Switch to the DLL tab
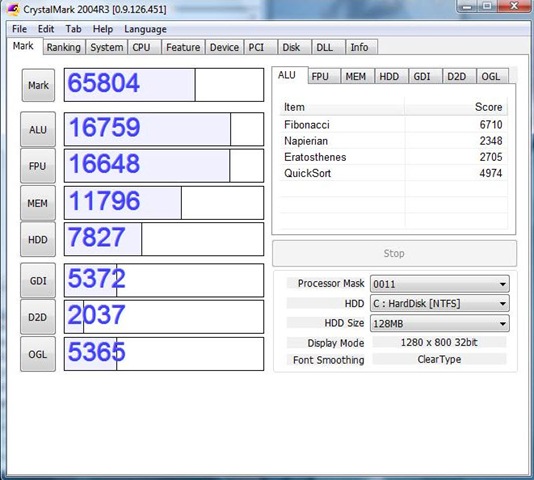Screen dimensions: 534x480 click(x=328, y=47)
